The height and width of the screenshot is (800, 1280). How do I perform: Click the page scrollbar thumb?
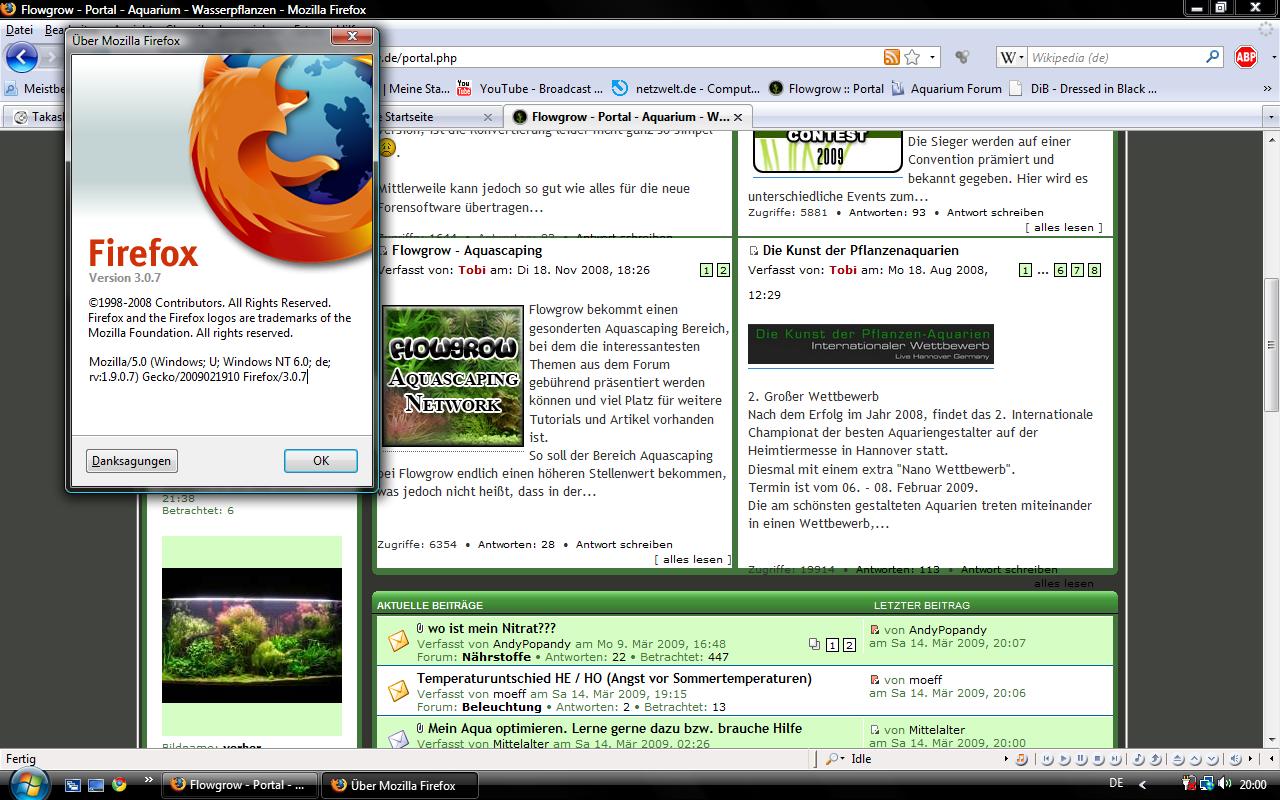click(x=1271, y=344)
